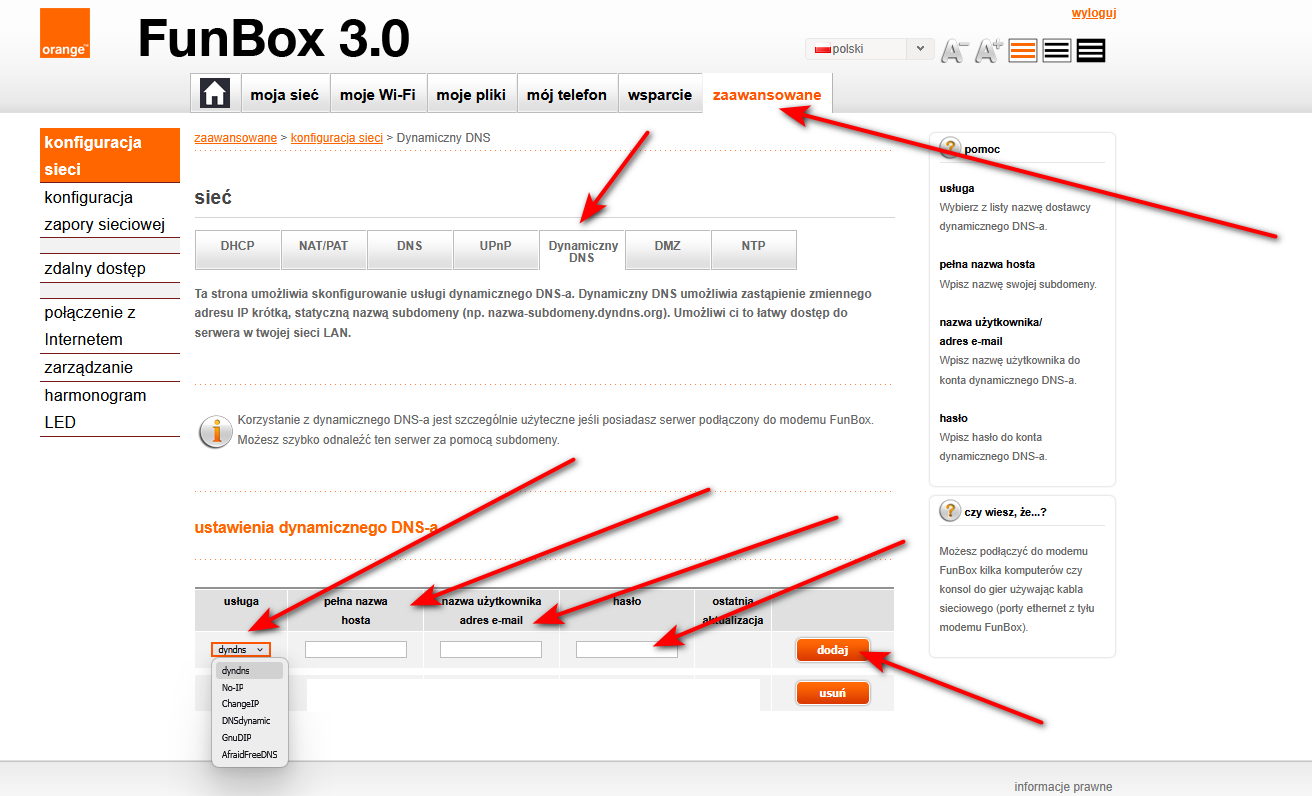This screenshot has height=796, width=1312.
Task: Open the zaawansowane main tab
Action: click(x=767, y=94)
